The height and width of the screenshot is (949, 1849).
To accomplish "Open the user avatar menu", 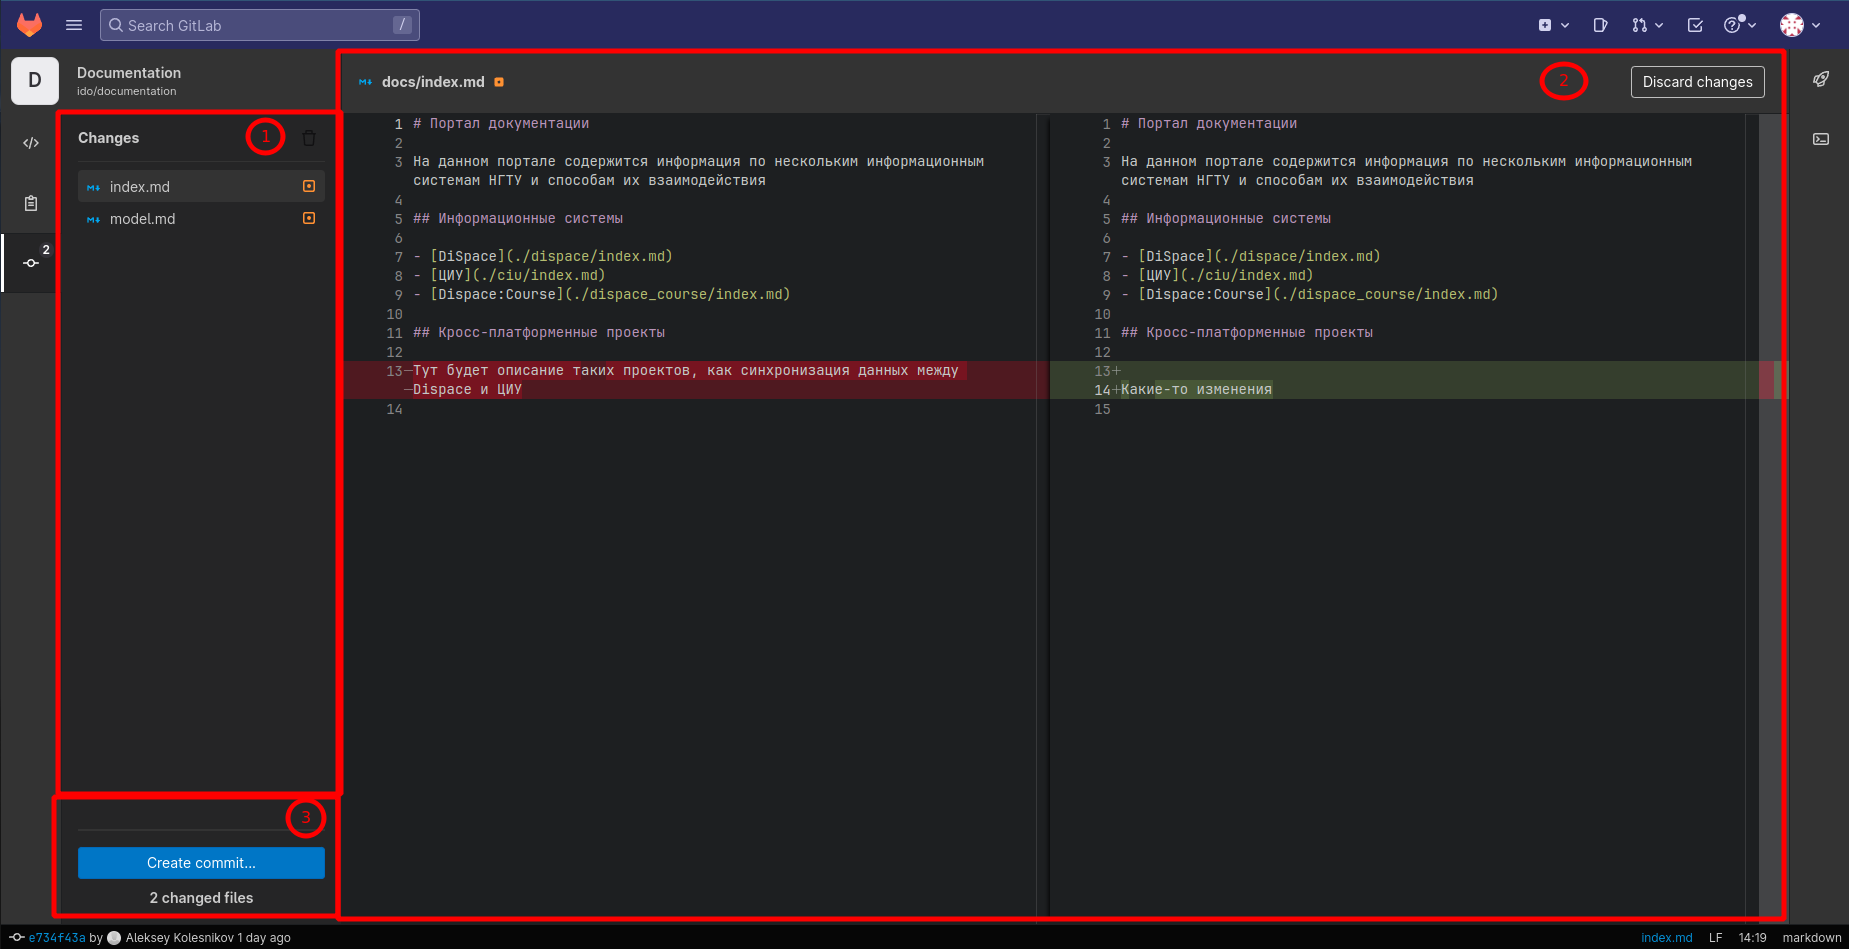I will (1800, 25).
